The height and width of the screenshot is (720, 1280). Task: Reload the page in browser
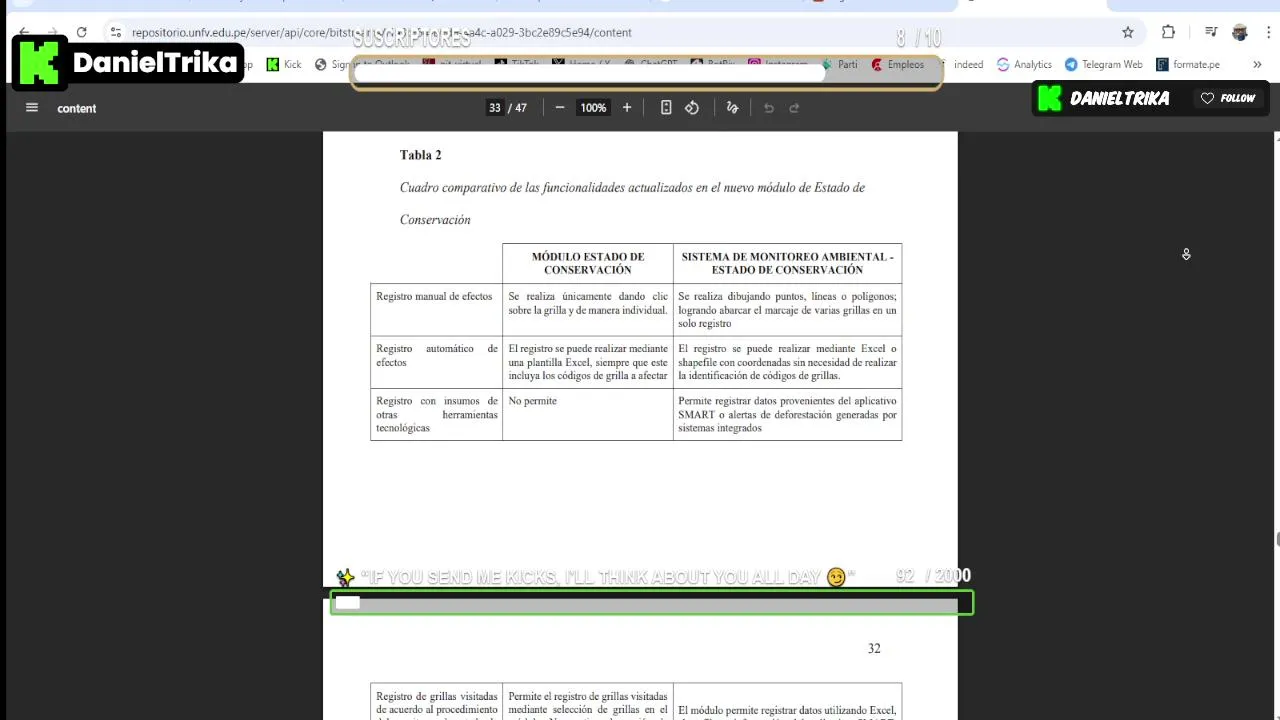81,32
